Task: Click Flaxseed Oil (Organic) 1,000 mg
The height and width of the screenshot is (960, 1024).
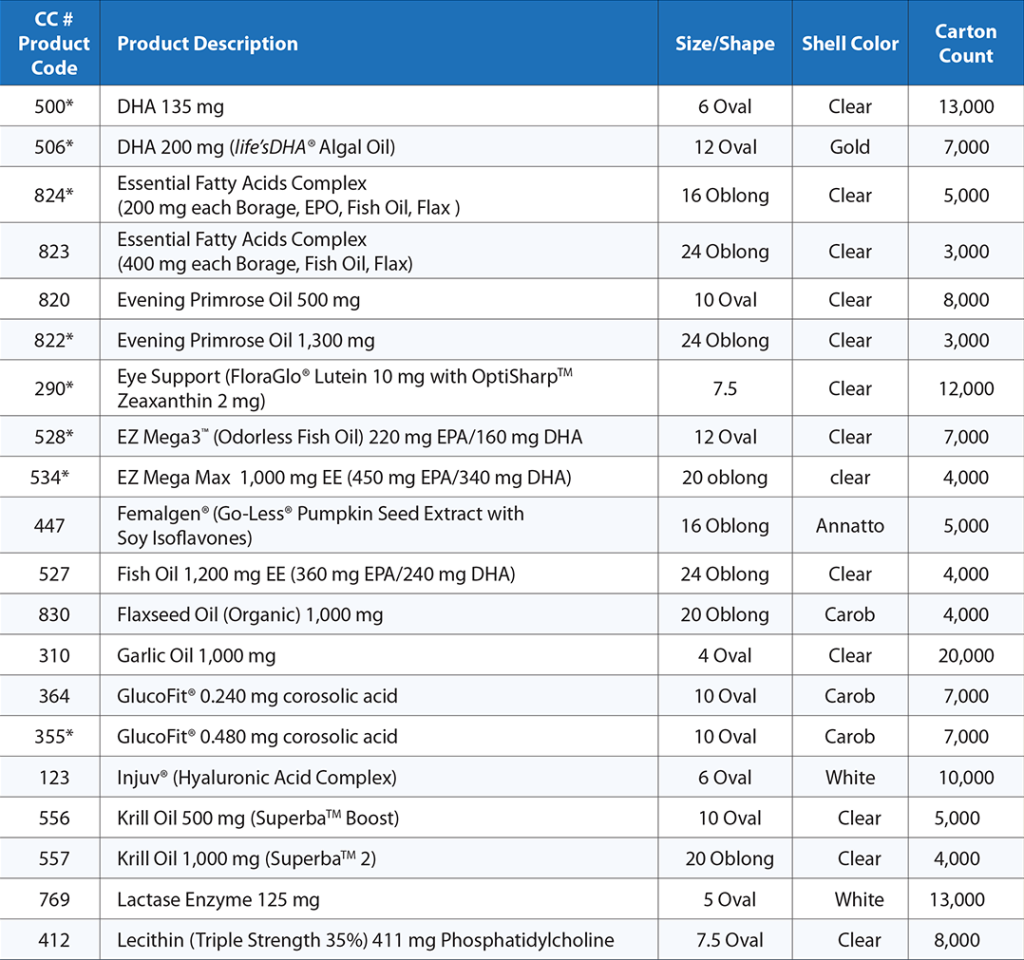Action: 250,615
